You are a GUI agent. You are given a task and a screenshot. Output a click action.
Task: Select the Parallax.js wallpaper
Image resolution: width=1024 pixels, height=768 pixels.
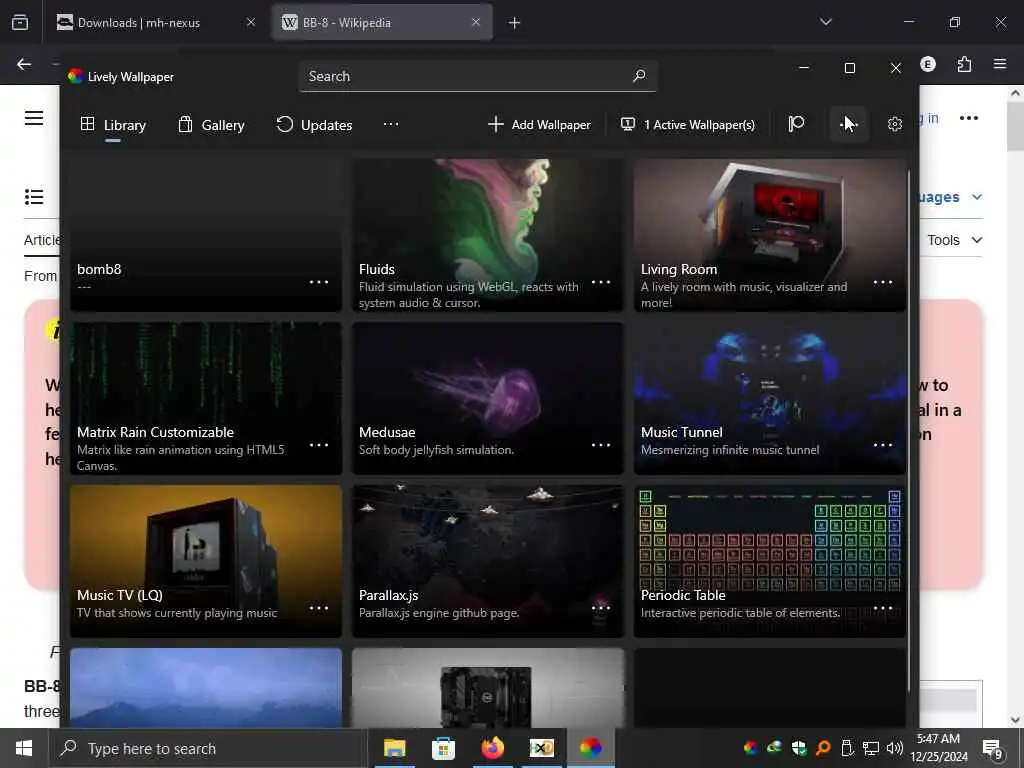click(x=488, y=561)
